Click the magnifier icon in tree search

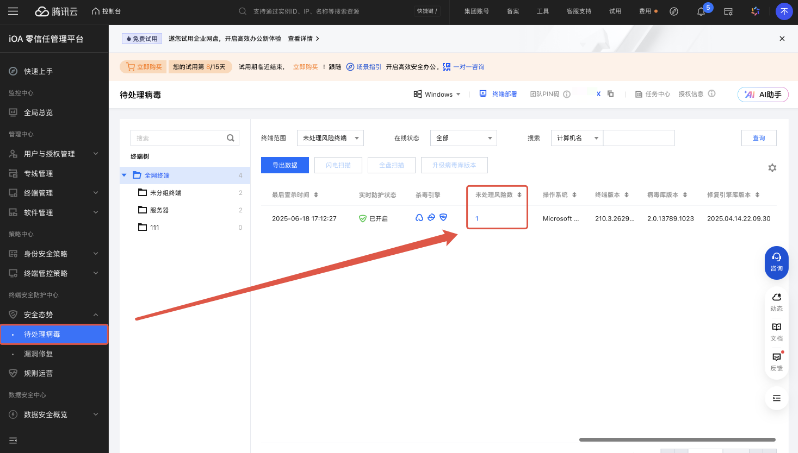[231, 138]
